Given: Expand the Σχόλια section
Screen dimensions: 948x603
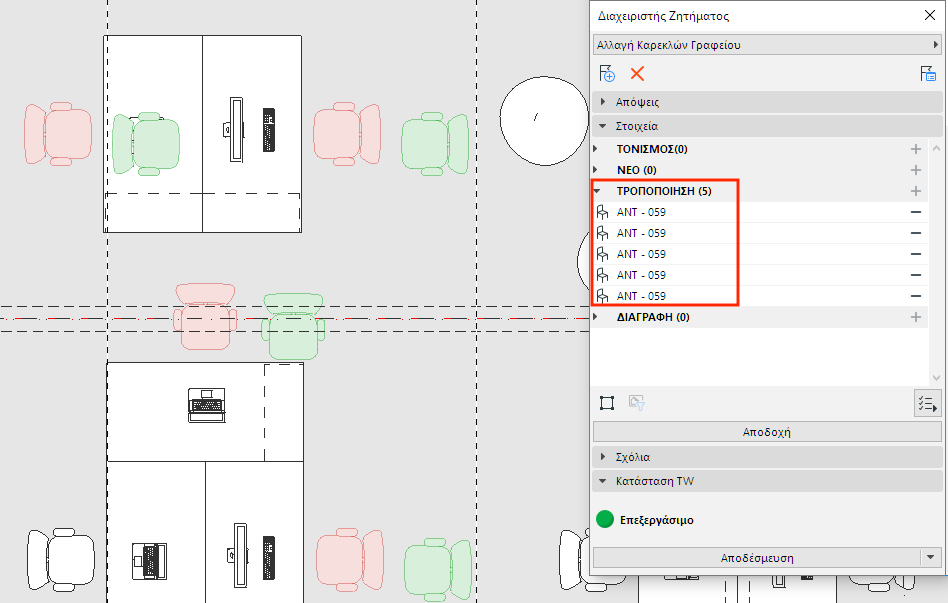Looking at the screenshot, I should (603, 457).
